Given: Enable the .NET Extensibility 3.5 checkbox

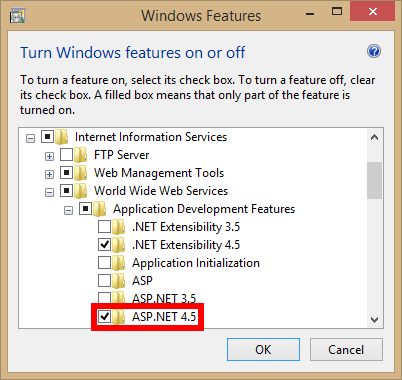Looking at the screenshot, I should coord(104,227).
